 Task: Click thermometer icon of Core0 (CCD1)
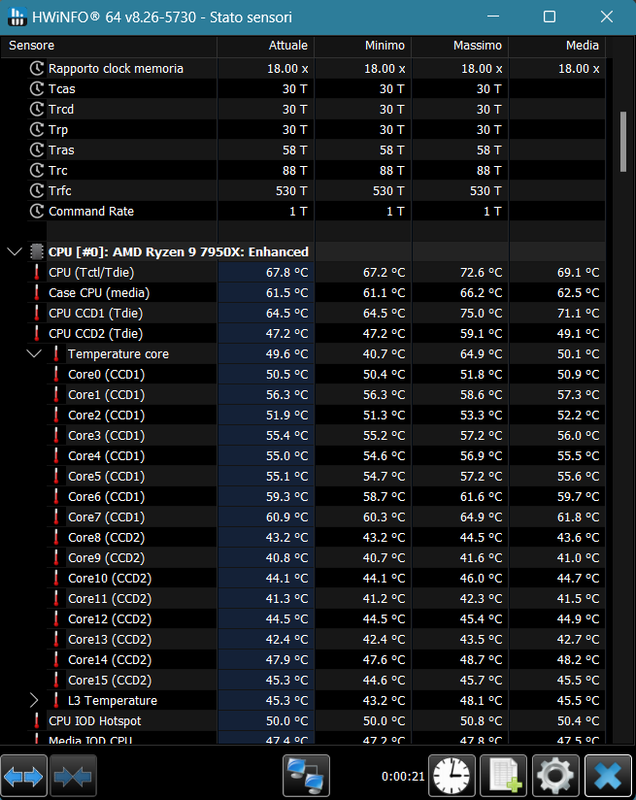pyautogui.click(x=56, y=374)
